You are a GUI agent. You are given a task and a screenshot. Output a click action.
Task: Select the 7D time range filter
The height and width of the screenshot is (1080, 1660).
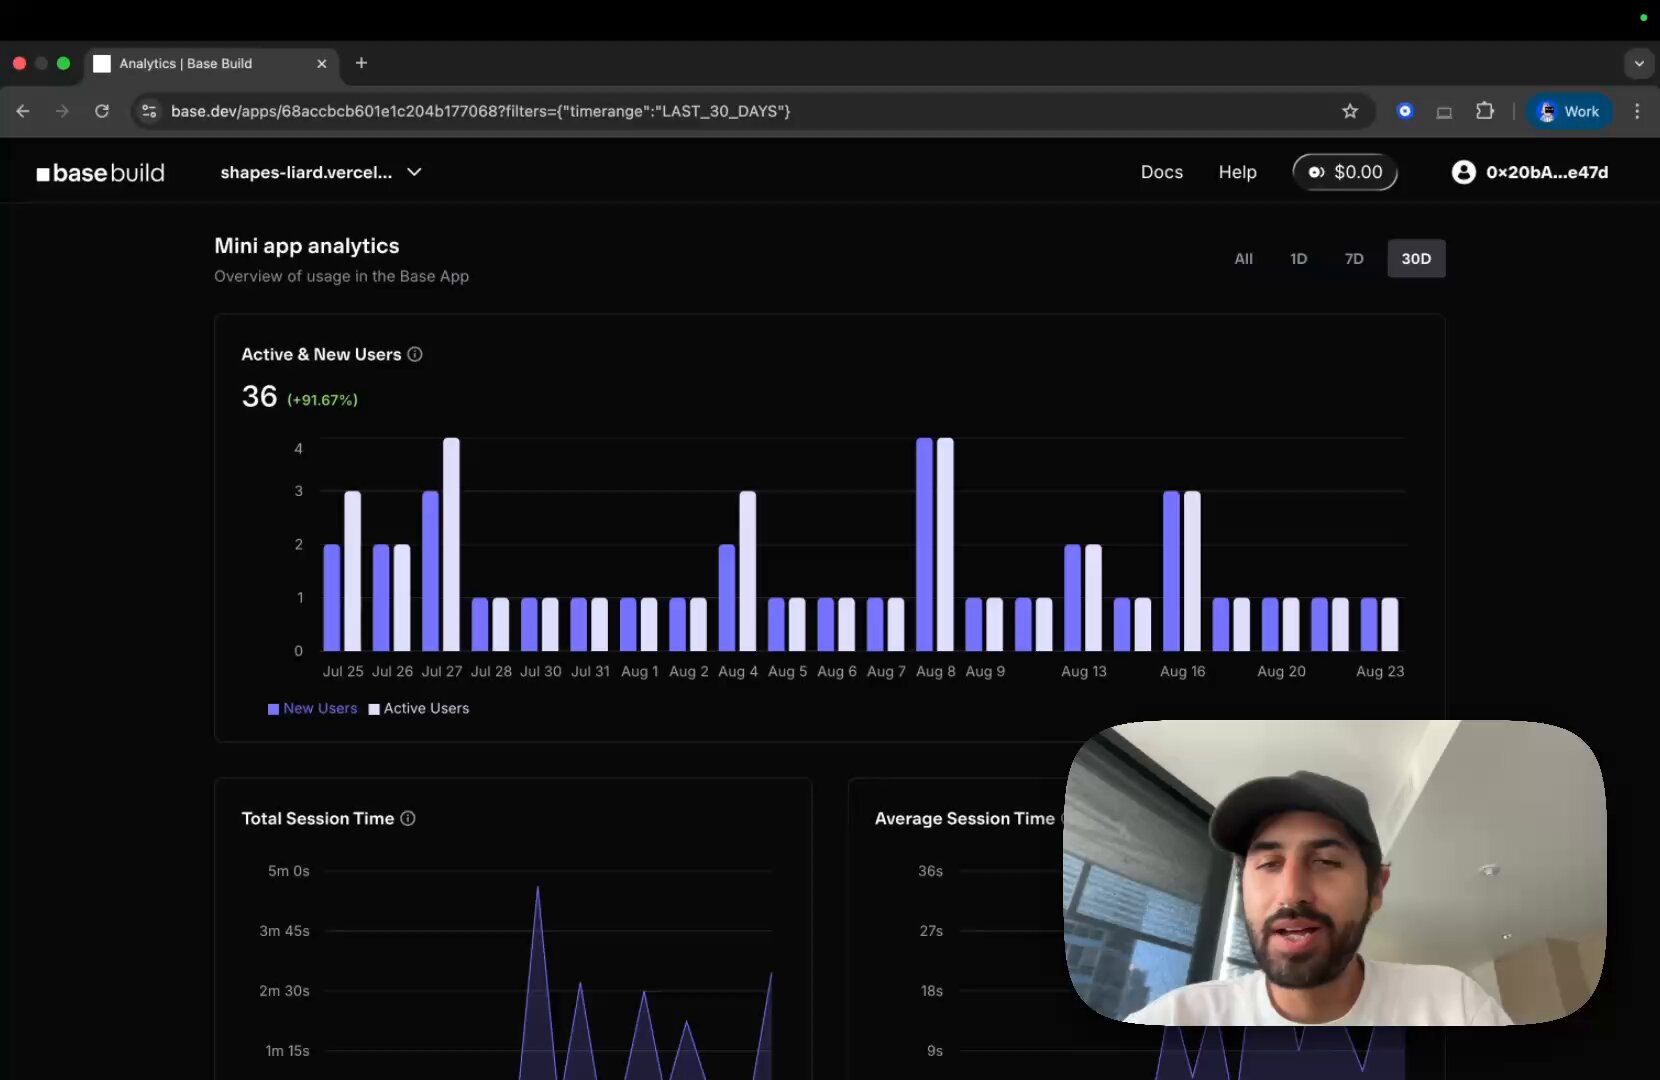pos(1354,258)
